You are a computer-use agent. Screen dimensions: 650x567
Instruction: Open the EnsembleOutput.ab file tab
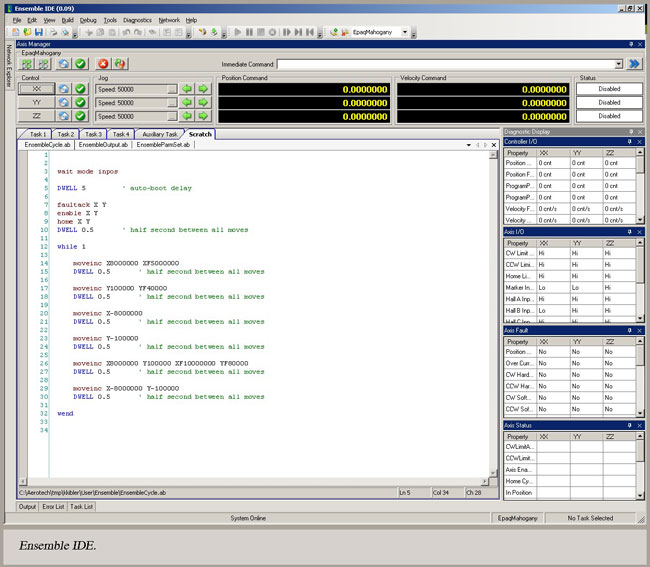point(103,145)
